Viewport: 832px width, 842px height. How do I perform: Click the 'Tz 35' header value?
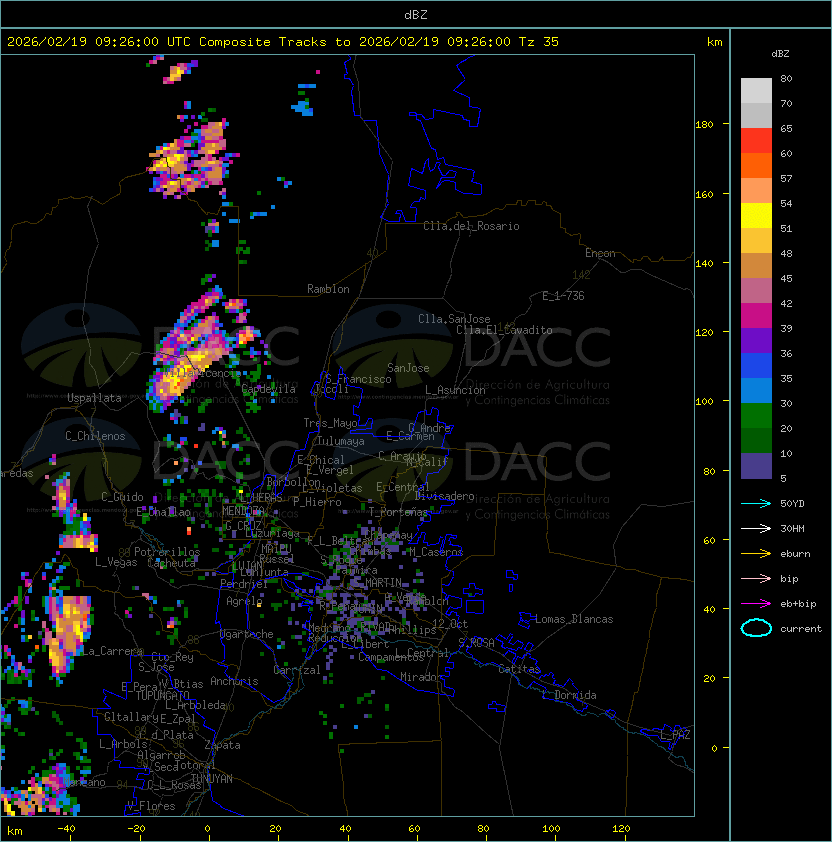coord(539,42)
